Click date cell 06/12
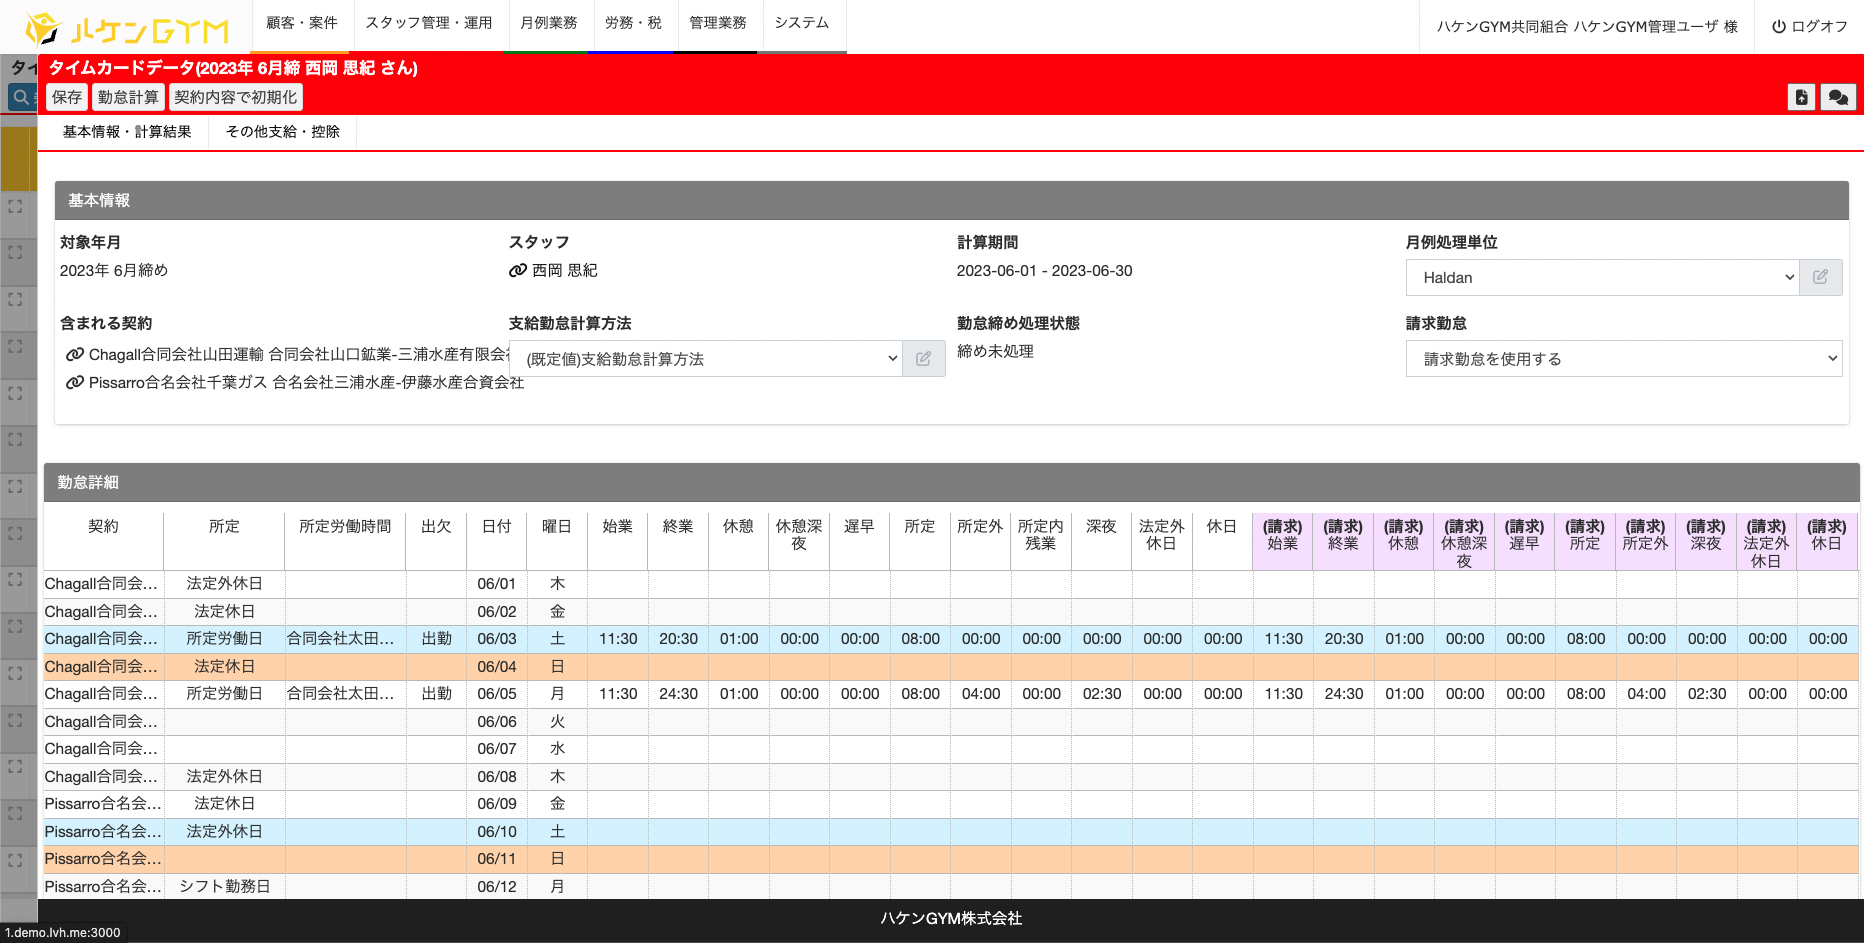This screenshot has height=943, width=1864. 496,887
